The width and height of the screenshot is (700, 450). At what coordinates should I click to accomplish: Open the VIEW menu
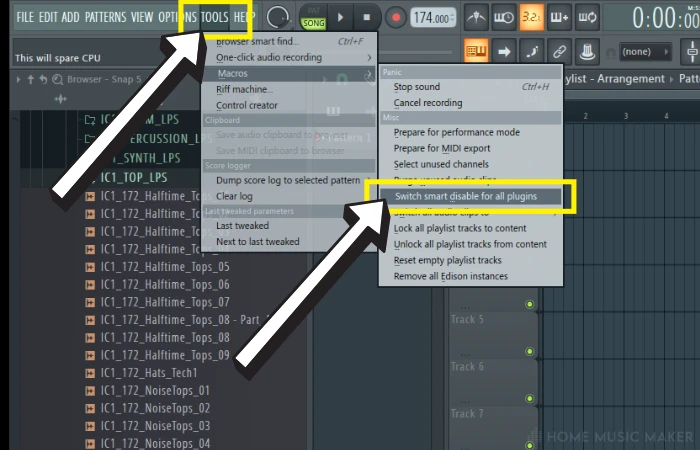click(142, 17)
